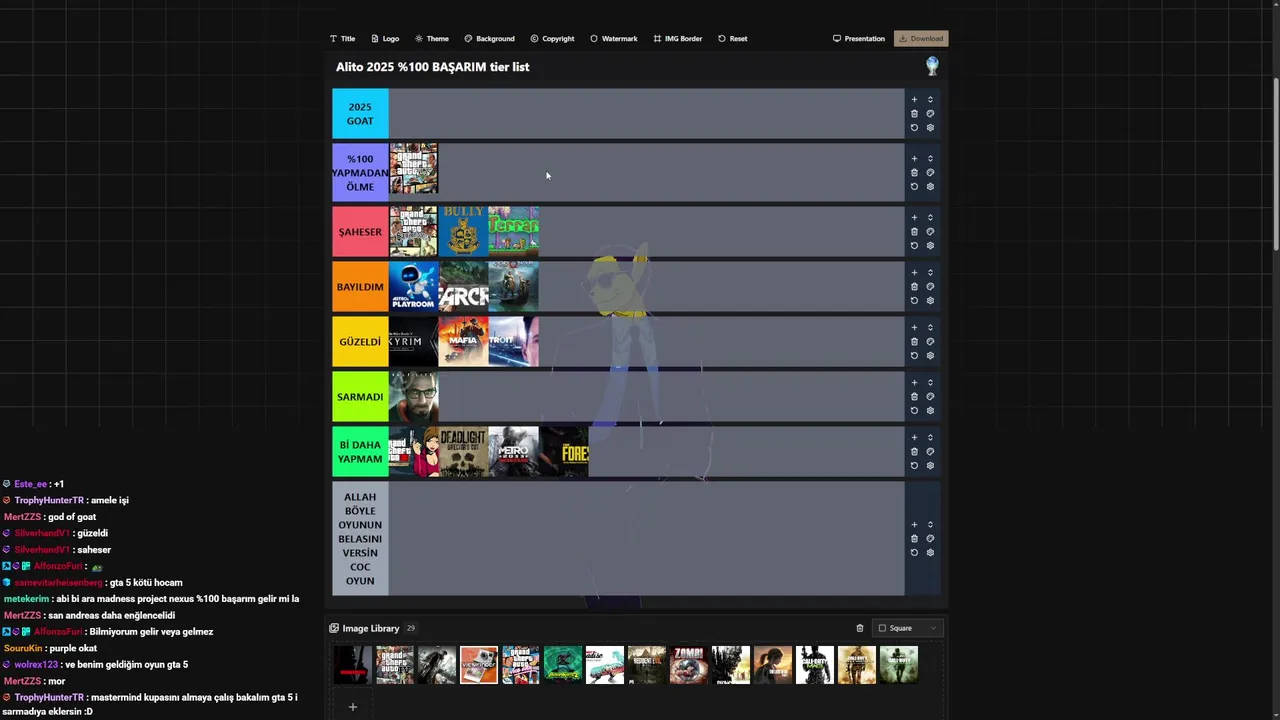Click the tier list title text
Image resolution: width=1280 pixels, height=720 pixels.
coord(432,67)
